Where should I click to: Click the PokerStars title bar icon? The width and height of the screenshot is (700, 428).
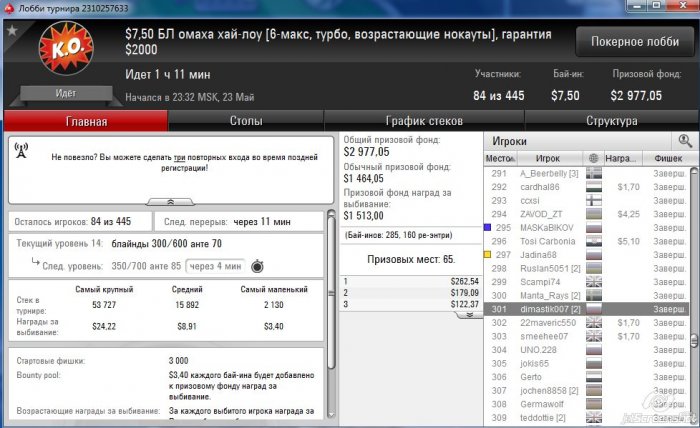(x=9, y=8)
